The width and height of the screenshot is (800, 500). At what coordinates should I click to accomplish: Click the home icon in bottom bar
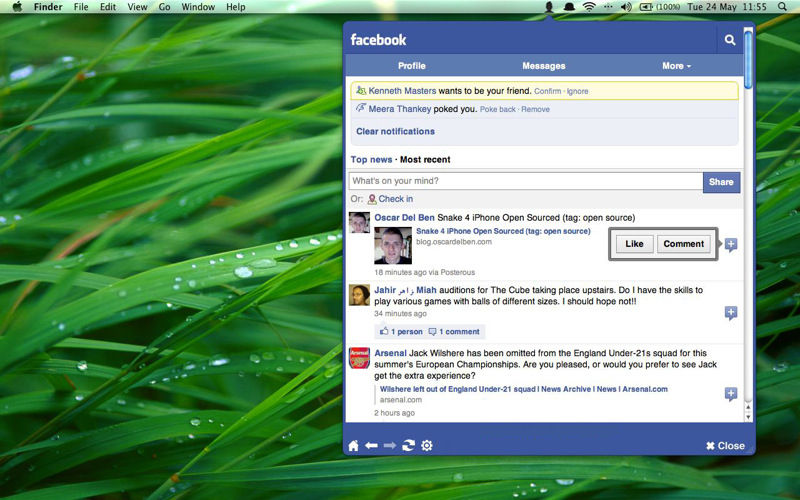353,445
